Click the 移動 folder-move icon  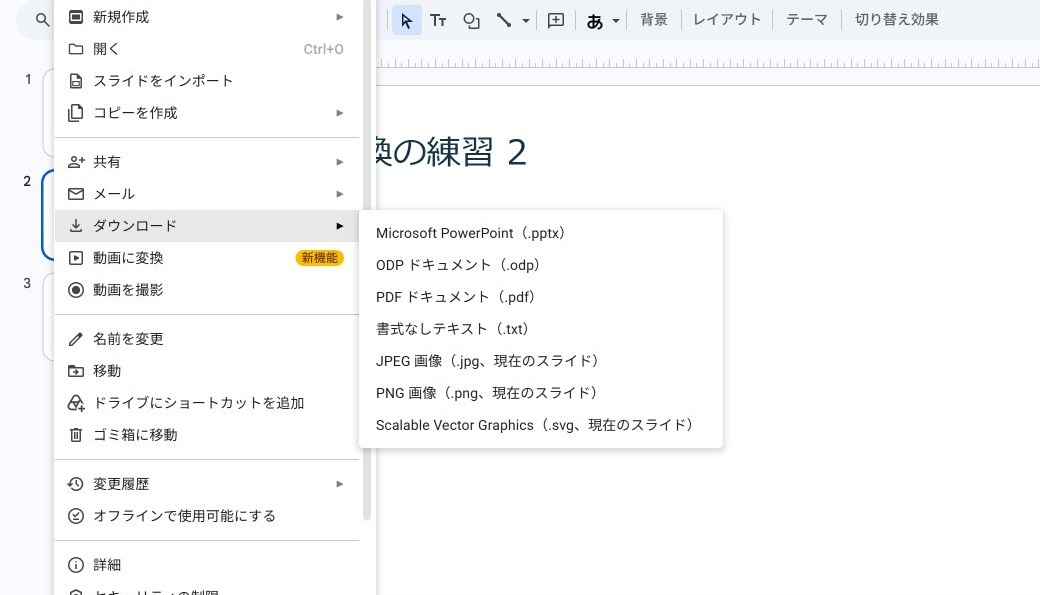pos(76,371)
